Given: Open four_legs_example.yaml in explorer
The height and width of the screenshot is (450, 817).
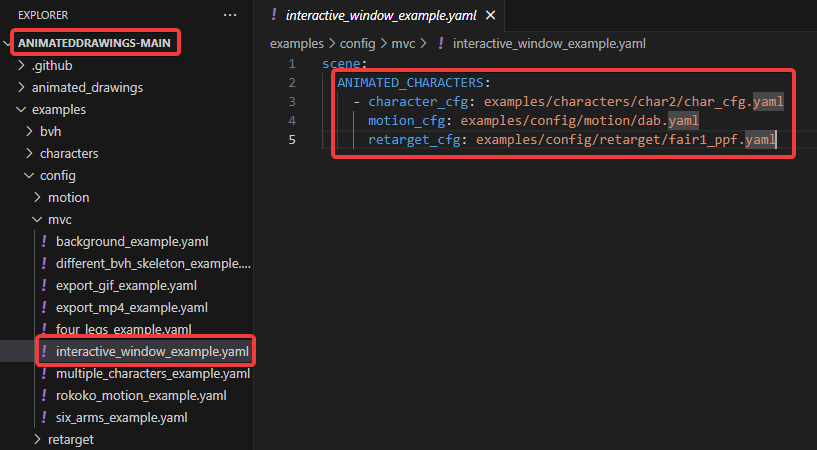Looking at the screenshot, I should tap(124, 329).
